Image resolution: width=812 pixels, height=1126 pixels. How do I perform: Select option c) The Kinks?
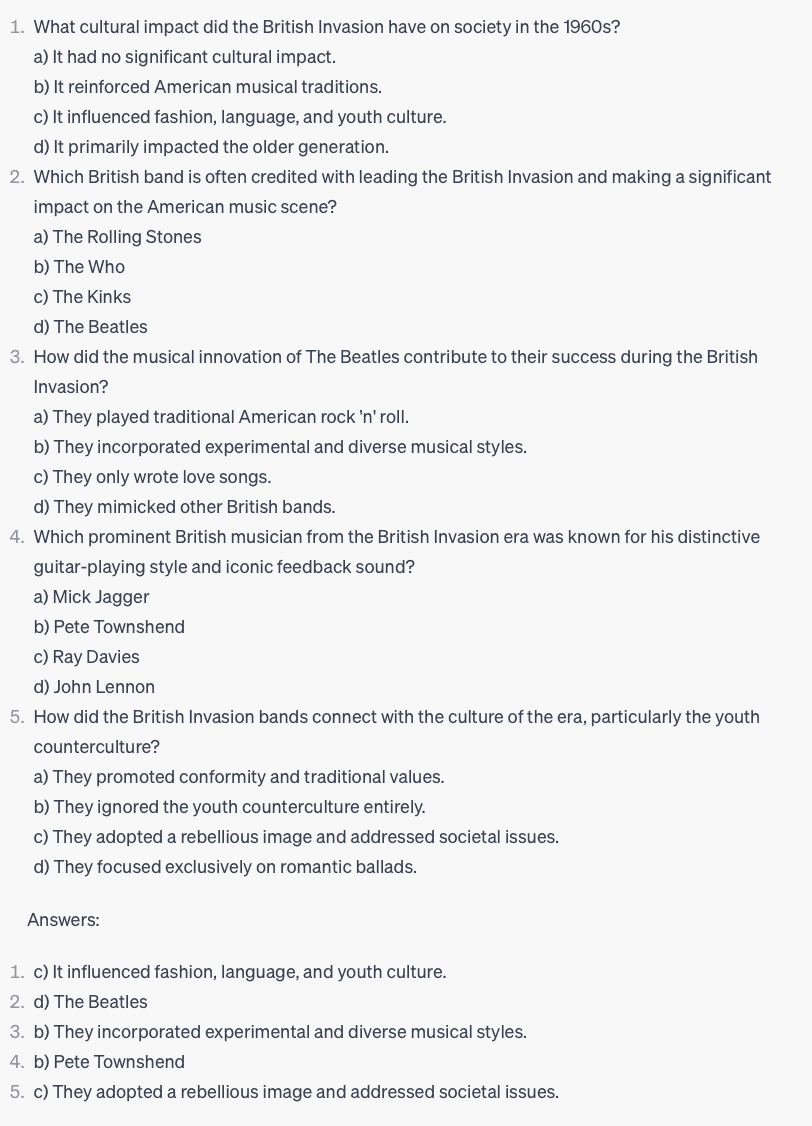(82, 297)
